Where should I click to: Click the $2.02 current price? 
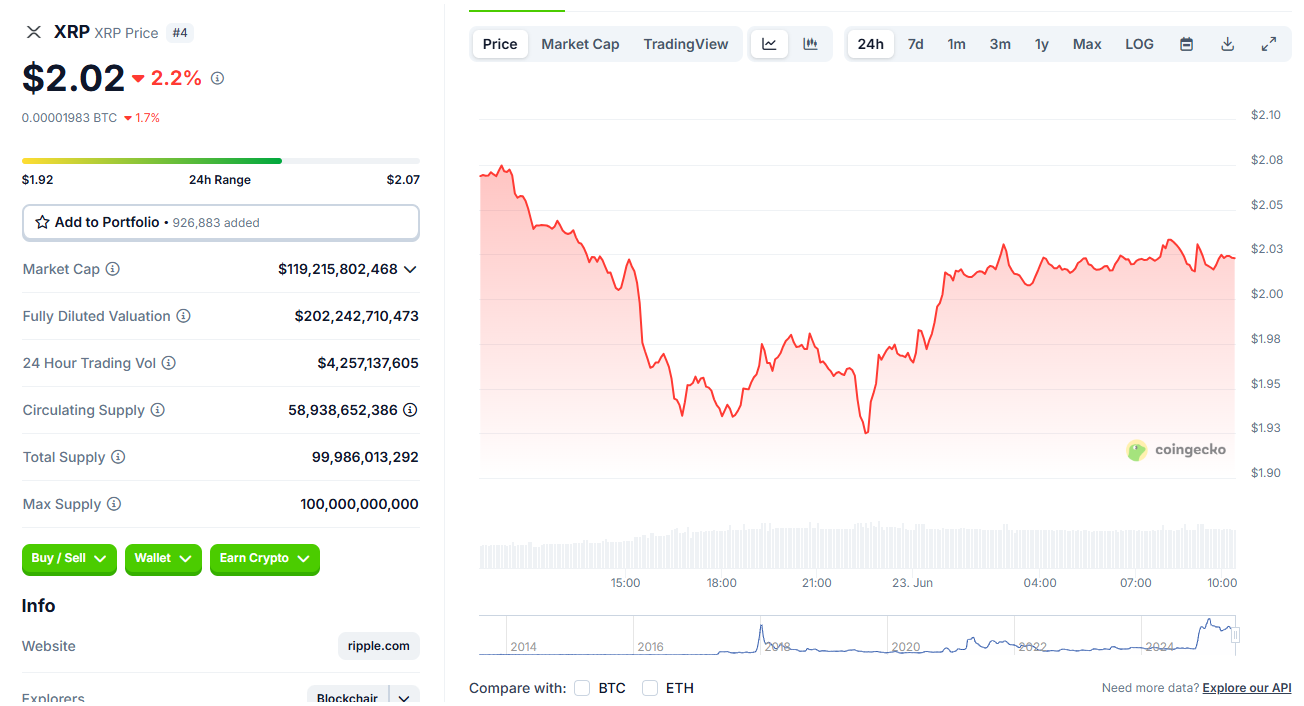tap(74, 78)
